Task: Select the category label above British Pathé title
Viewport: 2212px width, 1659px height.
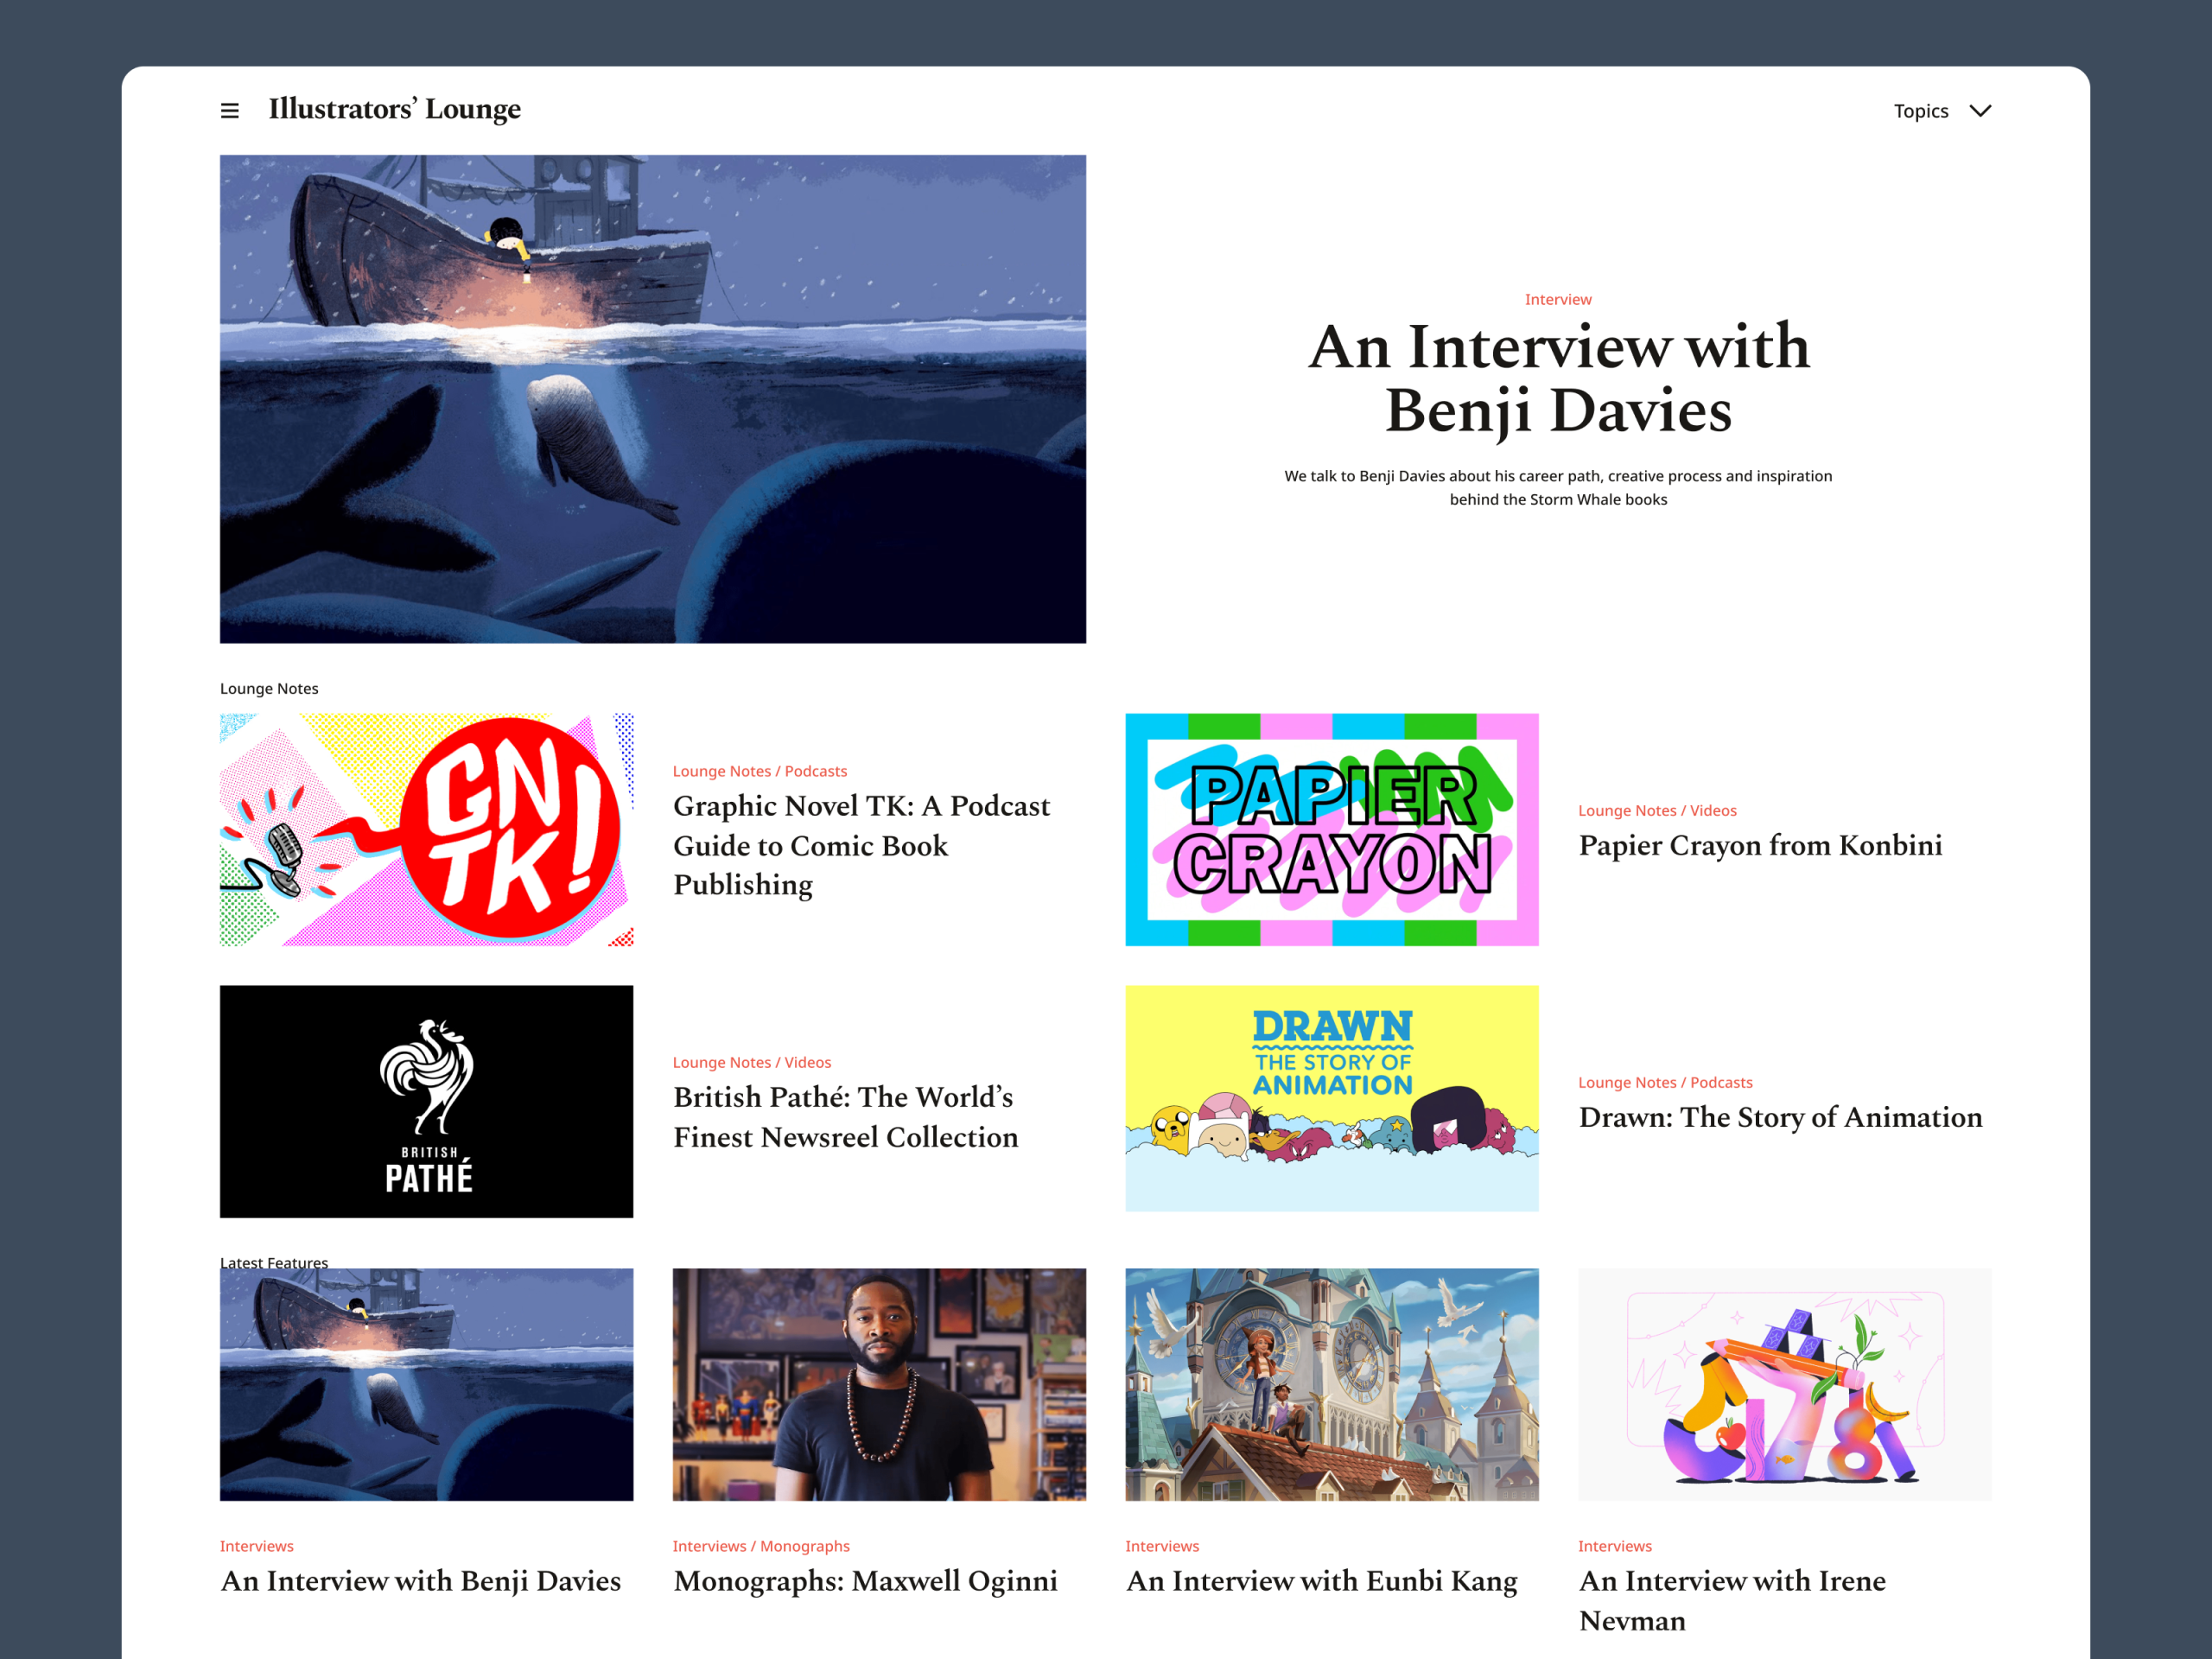Action: click(x=752, y=1062)
